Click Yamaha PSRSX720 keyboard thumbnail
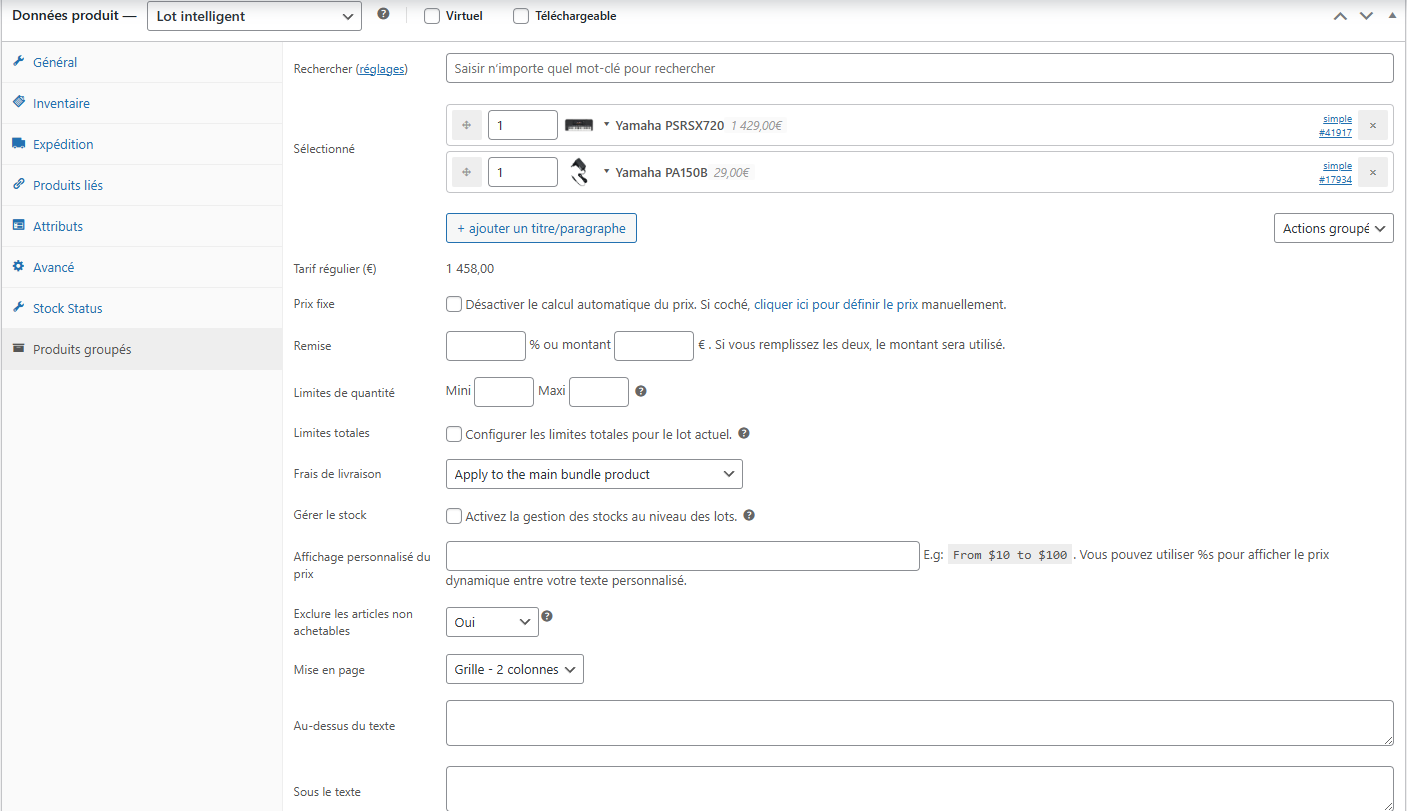Viewport: 1407px width, 811px height. tap(579, 125)
